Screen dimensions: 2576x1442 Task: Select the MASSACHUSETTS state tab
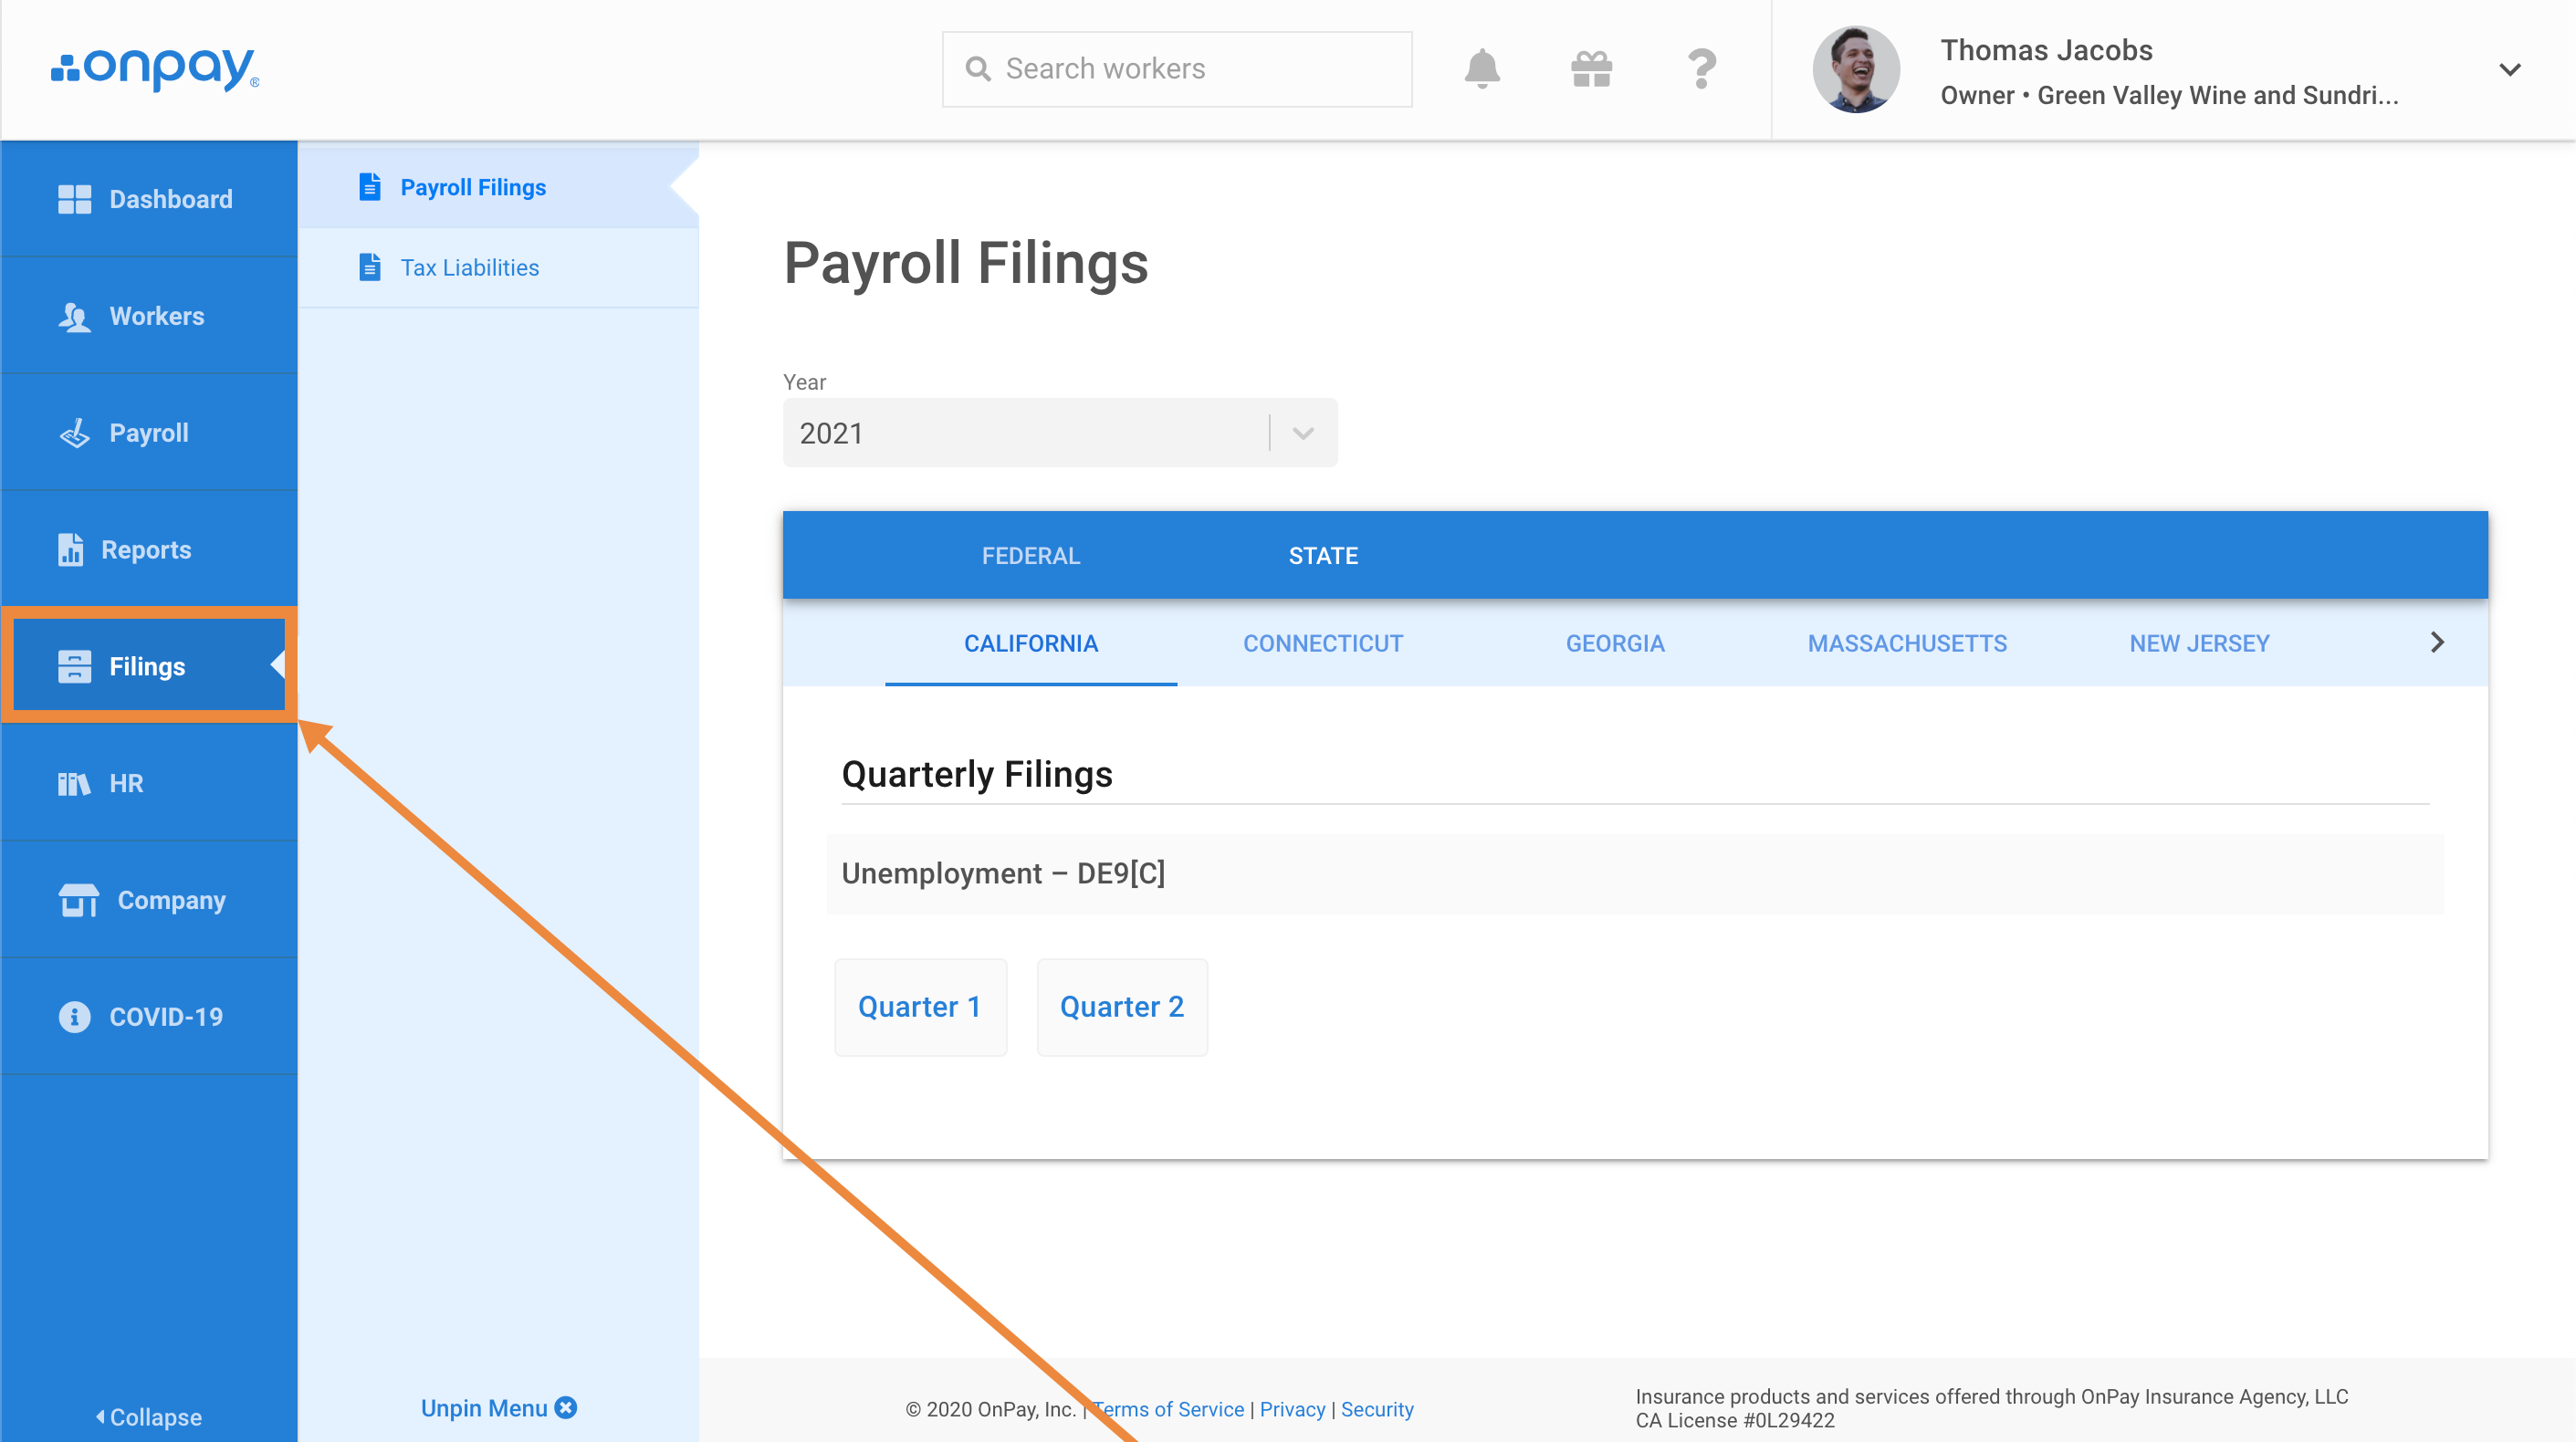point(1907,643)
